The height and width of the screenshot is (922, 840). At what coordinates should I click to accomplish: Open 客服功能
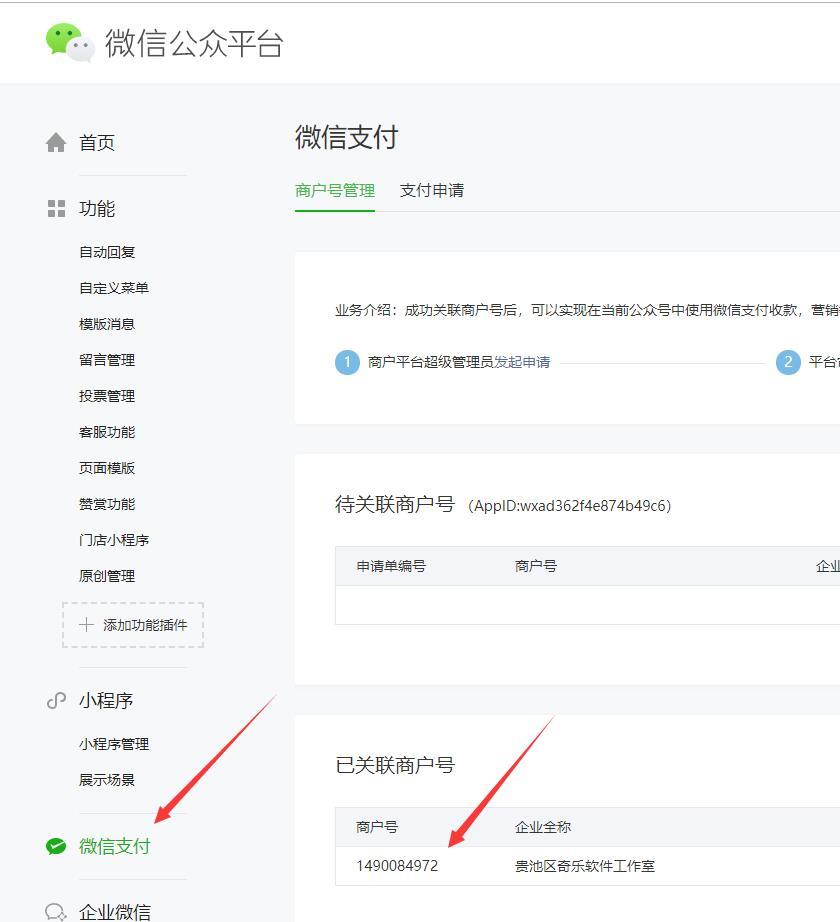(107, 432)
